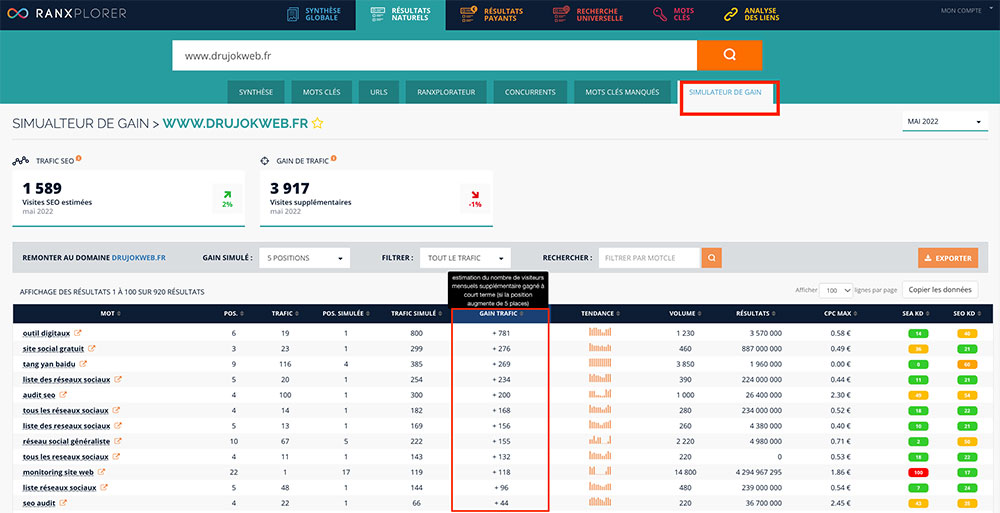1000x513 pixels.
Task: Click the Filtrer par mot-clé input
Action: tap(649, 258)
